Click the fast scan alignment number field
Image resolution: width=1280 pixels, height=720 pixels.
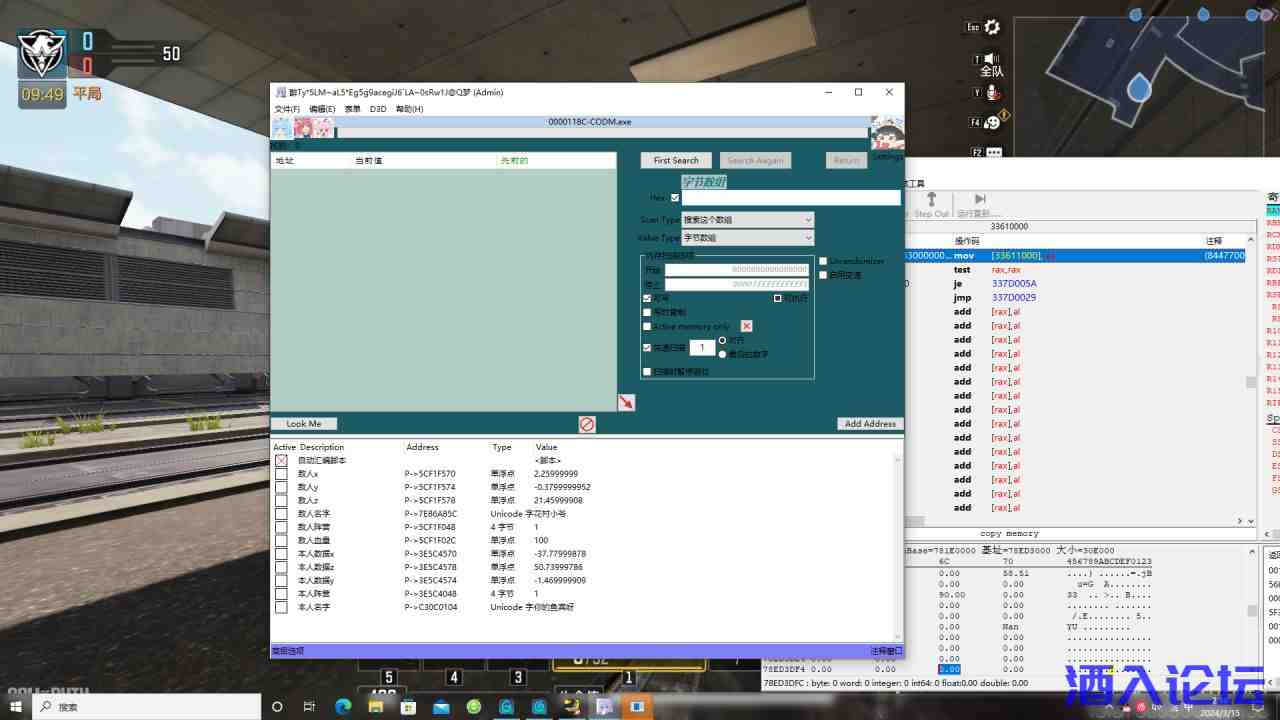702,348
